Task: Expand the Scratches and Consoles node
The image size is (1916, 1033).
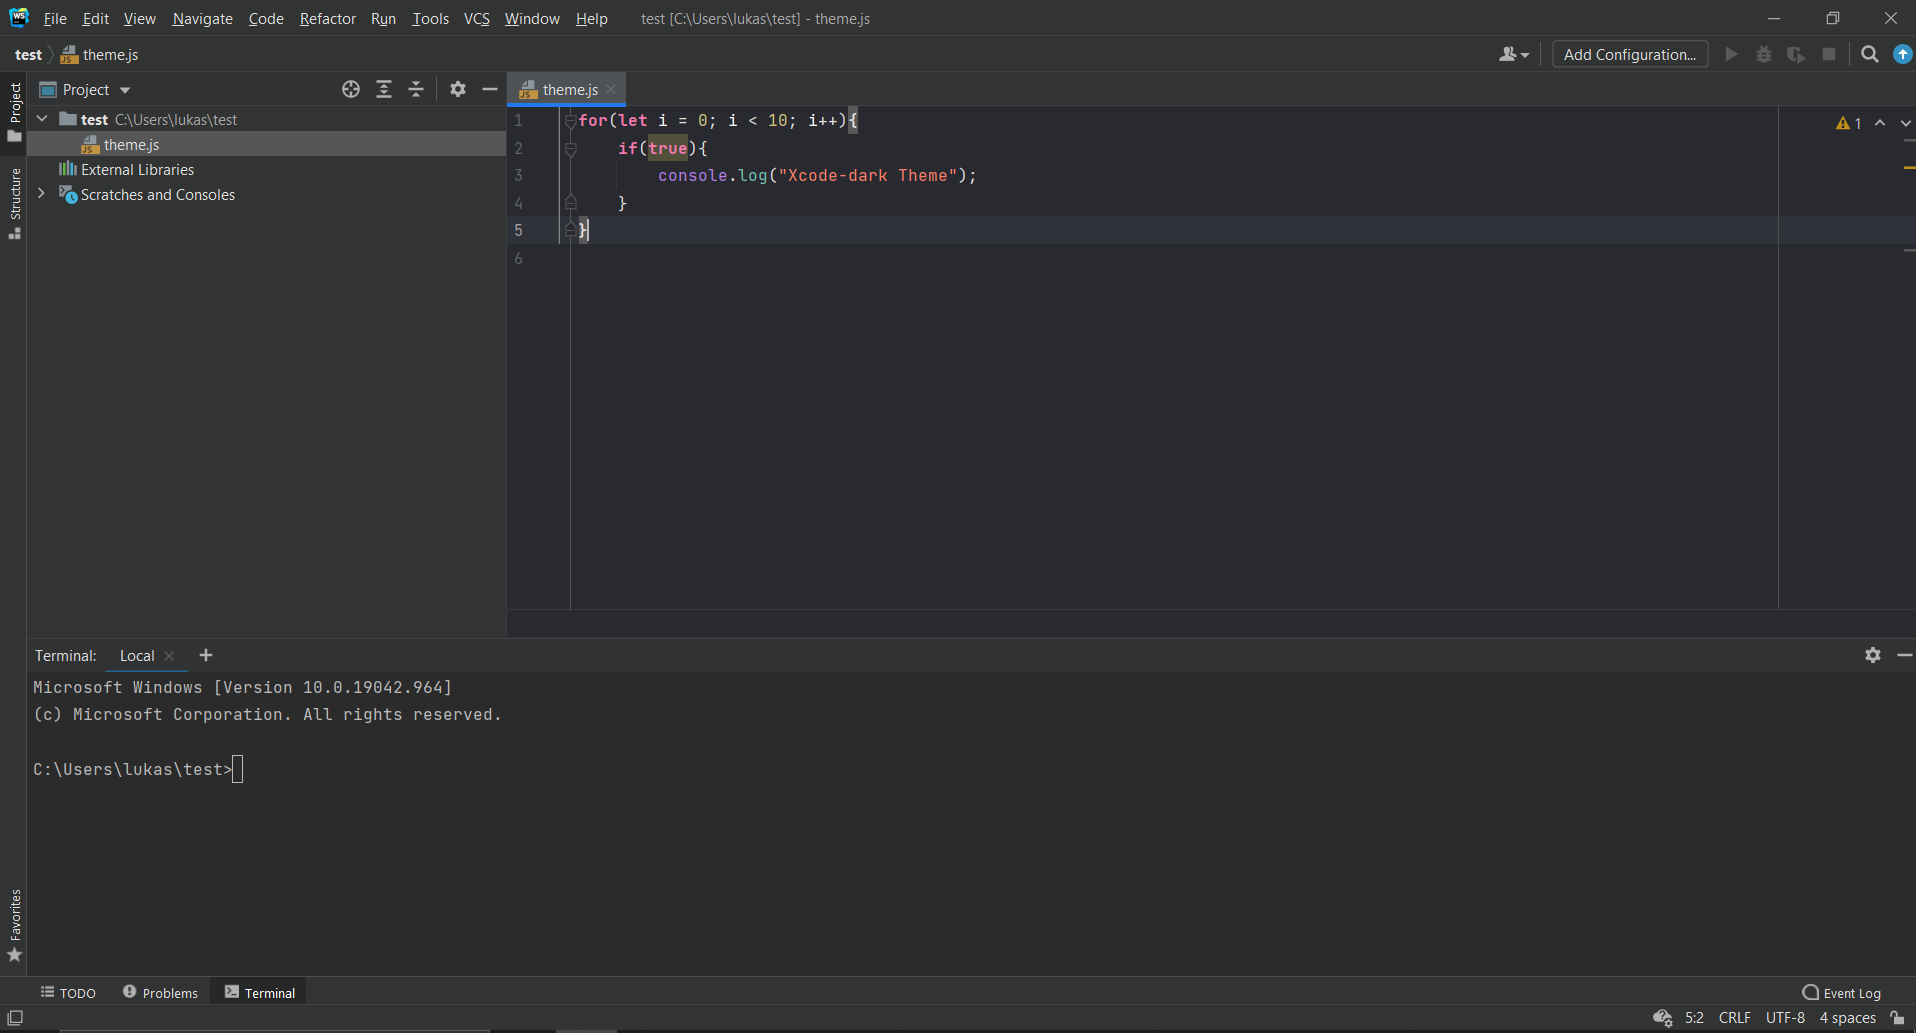Action: tap(40, 194)
